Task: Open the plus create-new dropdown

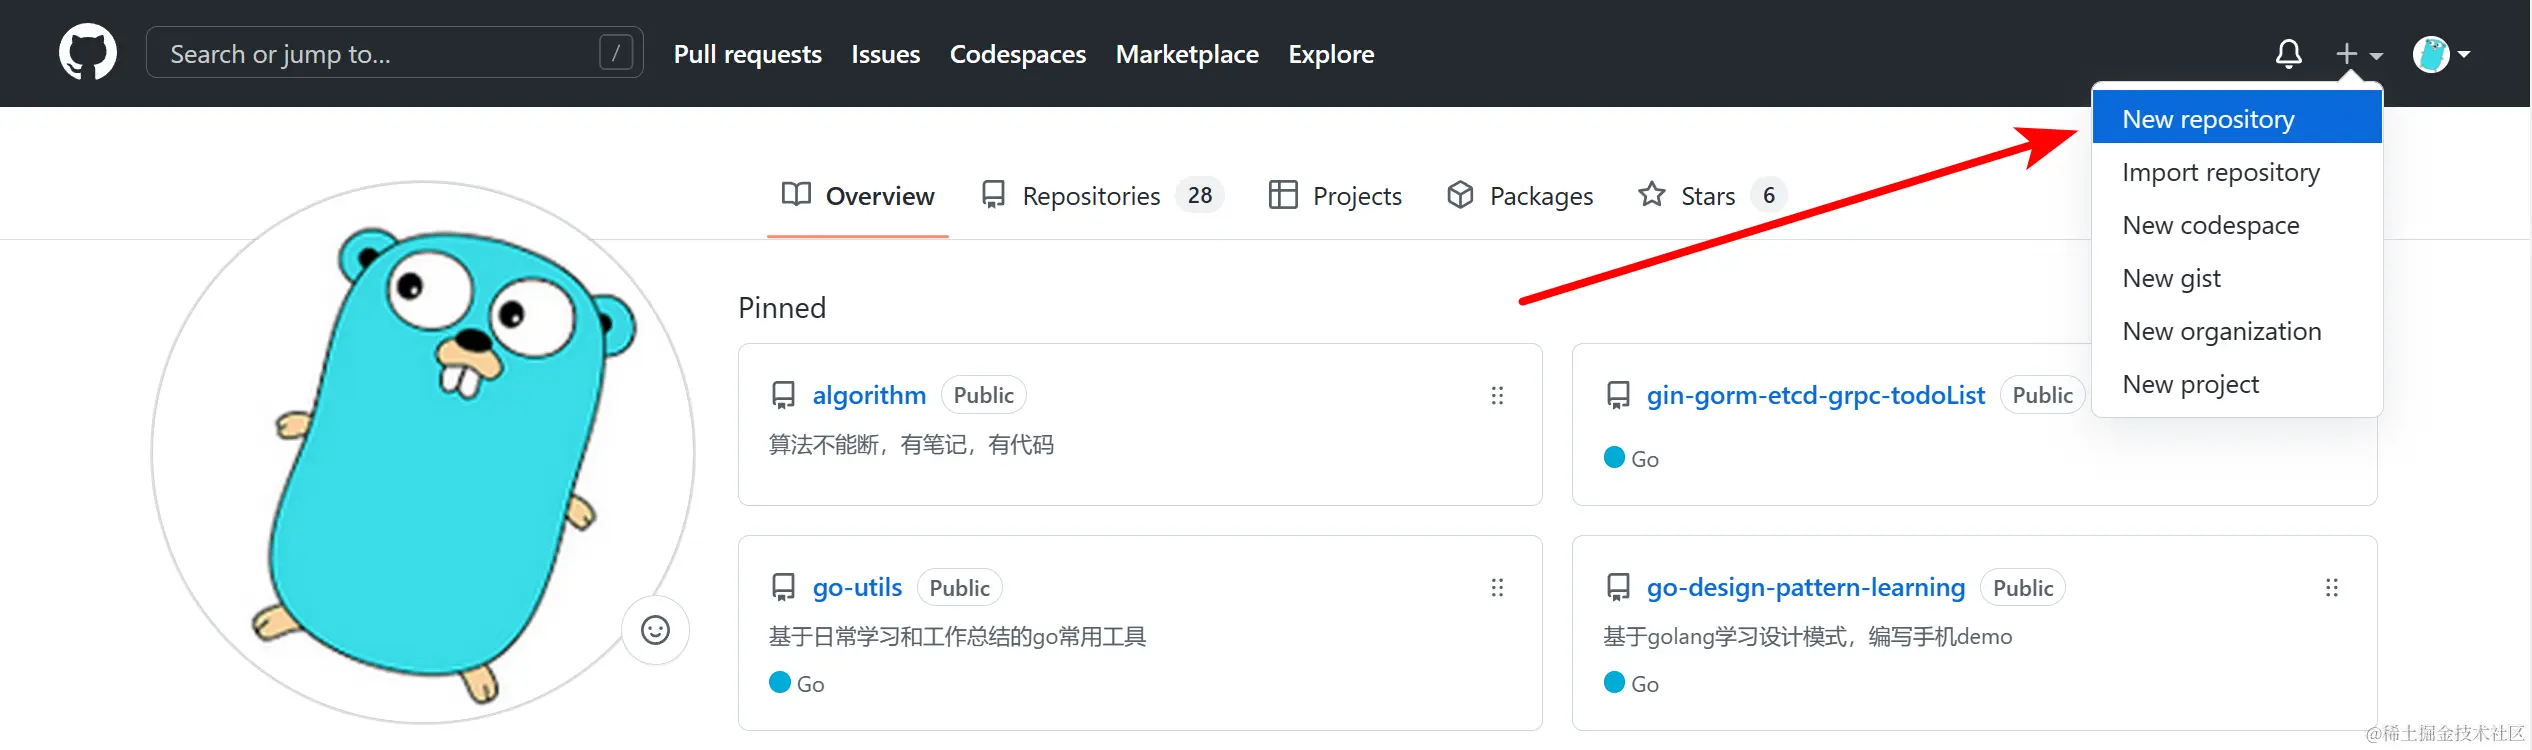Action: click(x=2358, y=54)
